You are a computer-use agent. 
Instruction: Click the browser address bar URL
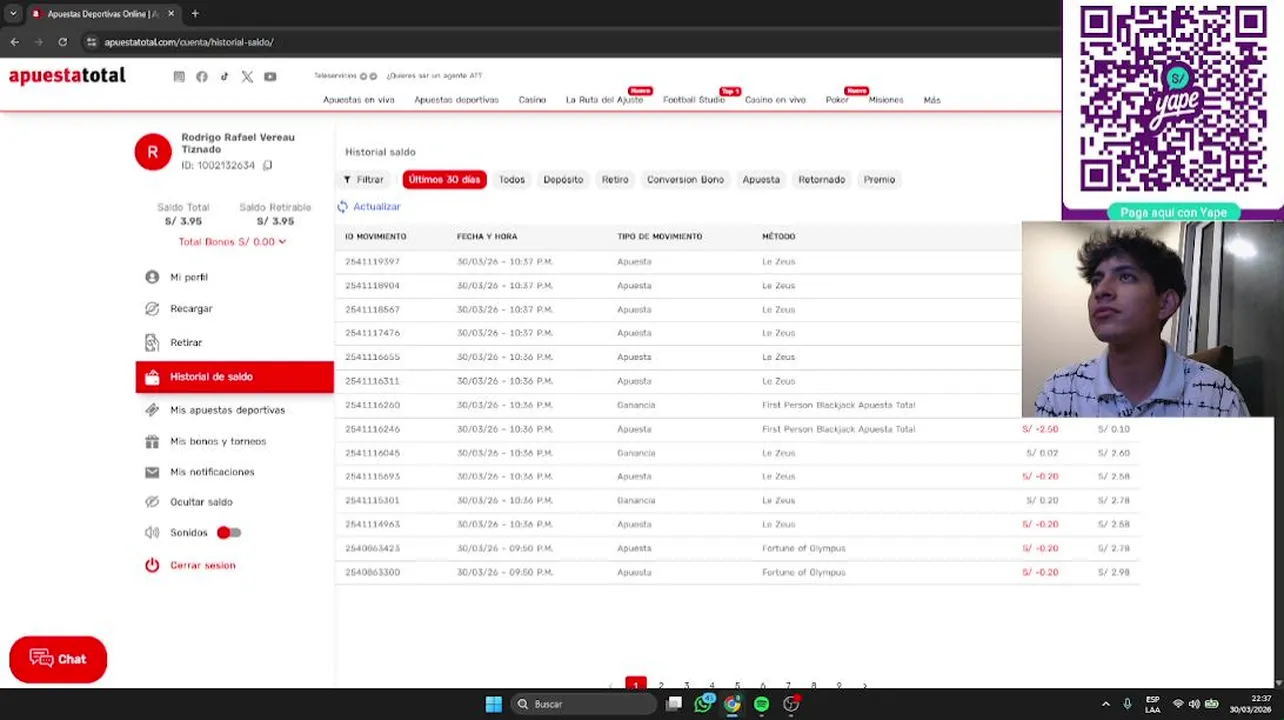(x=189, y=42)
